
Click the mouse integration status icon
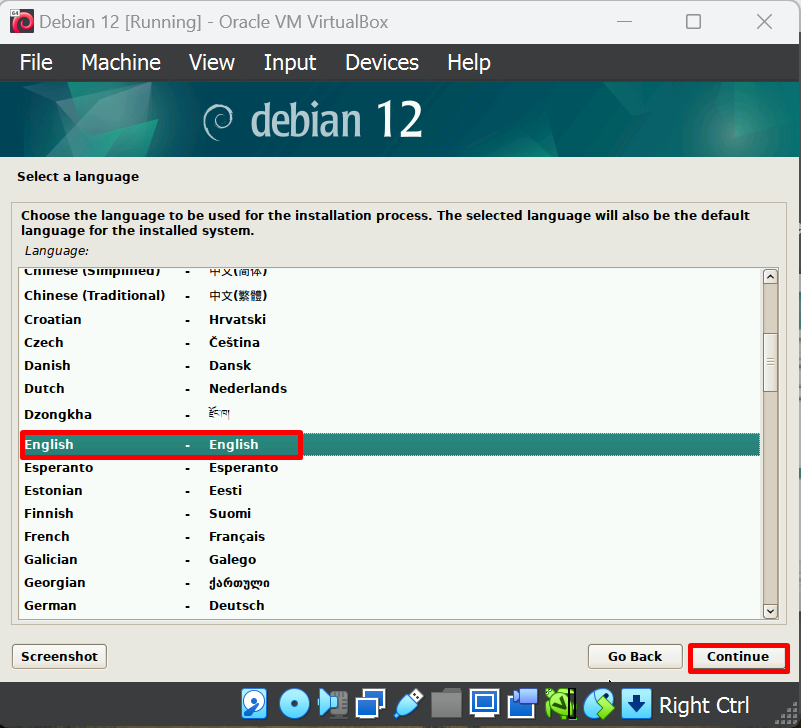pyautogui.click(x=599, y=703)
